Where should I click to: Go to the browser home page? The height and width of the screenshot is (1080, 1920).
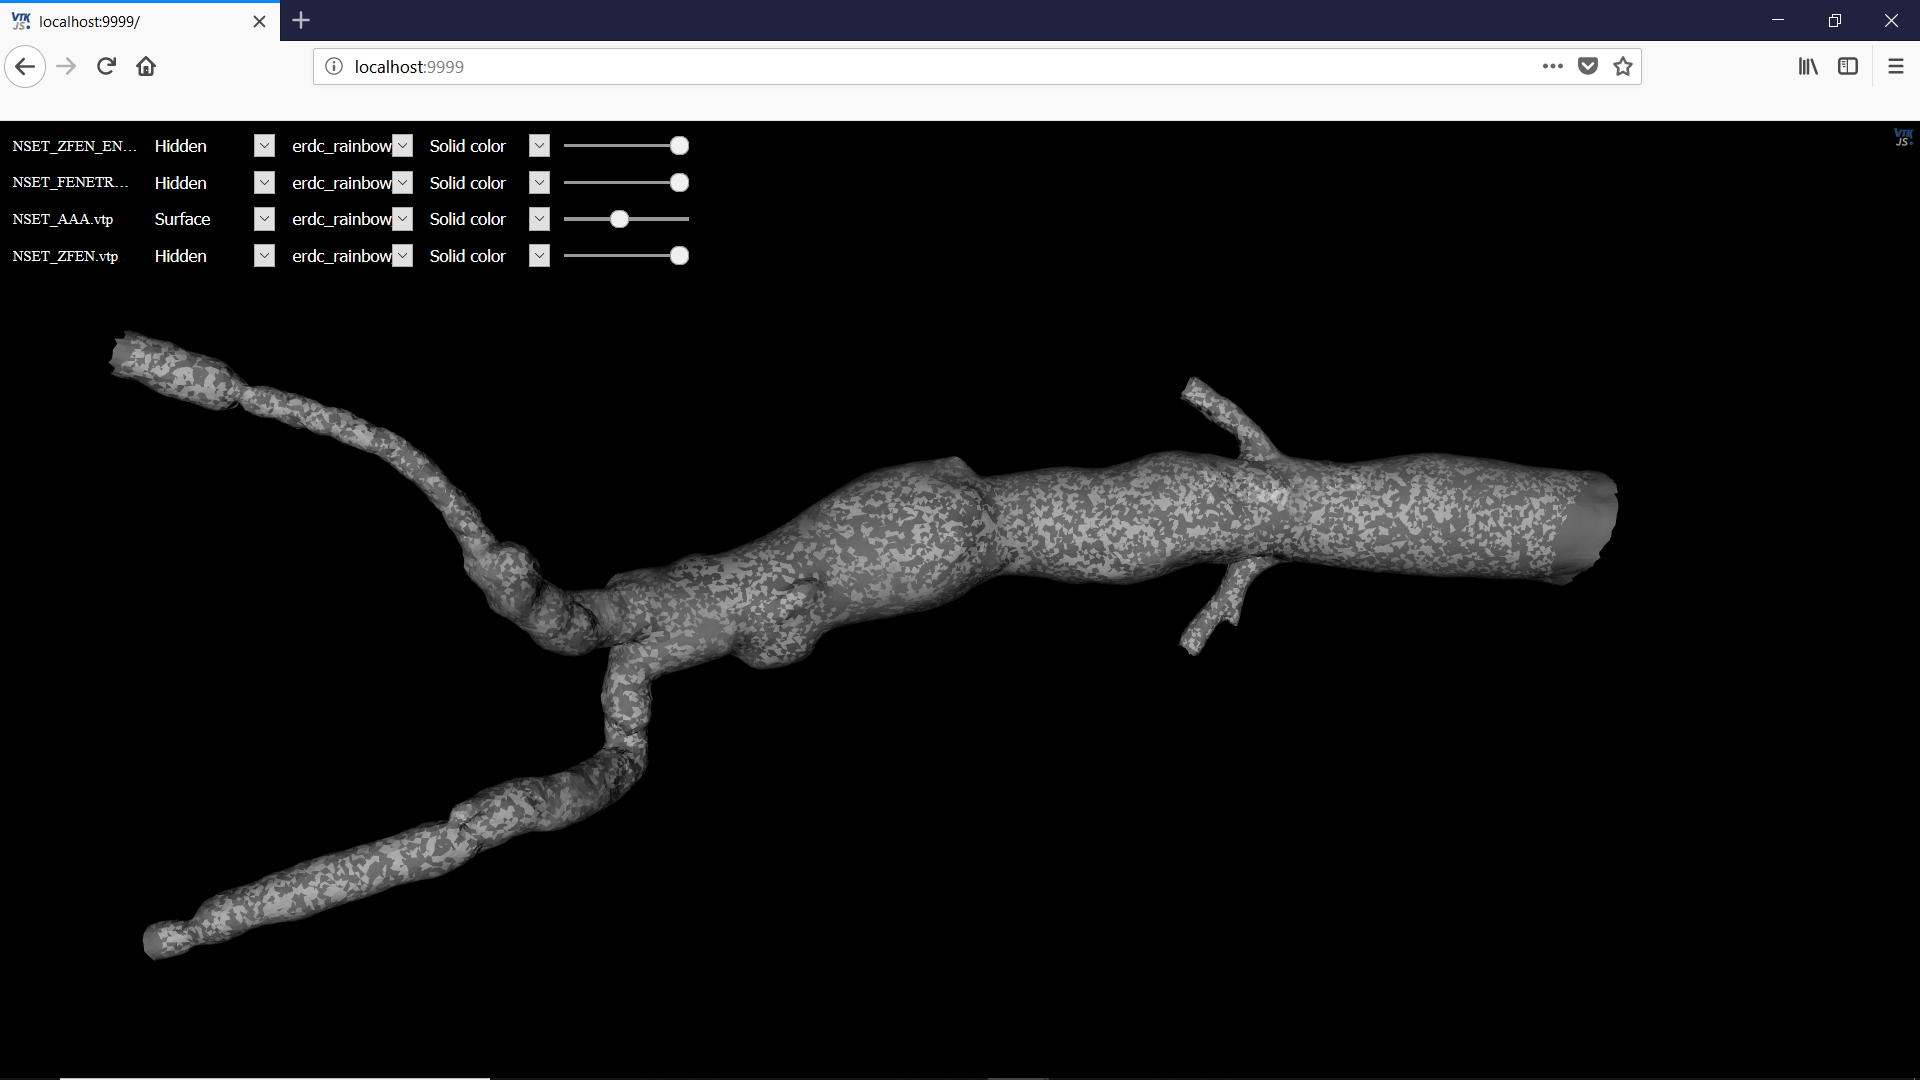145,66
